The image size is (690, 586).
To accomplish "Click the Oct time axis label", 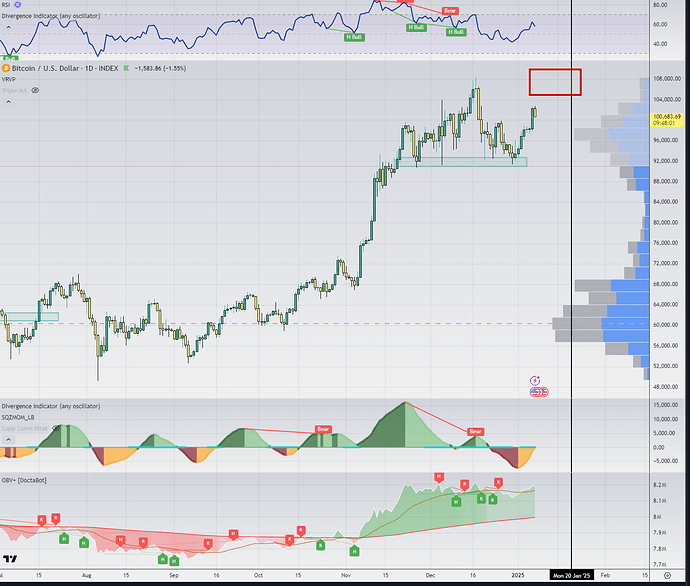I will pos(258,575).
